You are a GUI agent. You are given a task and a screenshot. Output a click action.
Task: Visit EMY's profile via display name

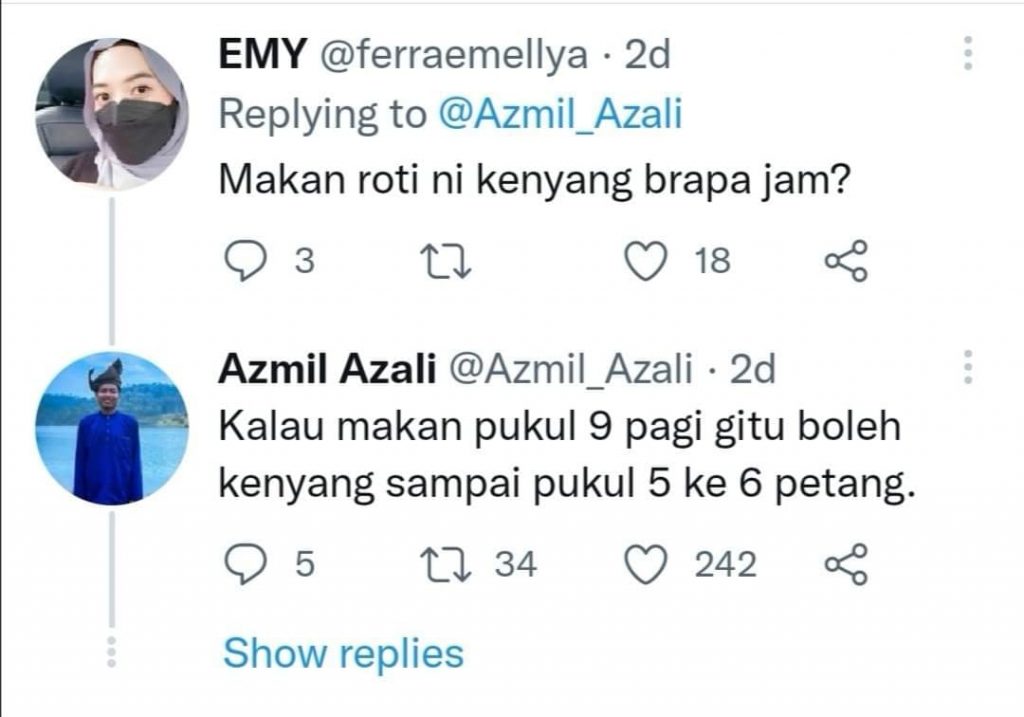262,55
